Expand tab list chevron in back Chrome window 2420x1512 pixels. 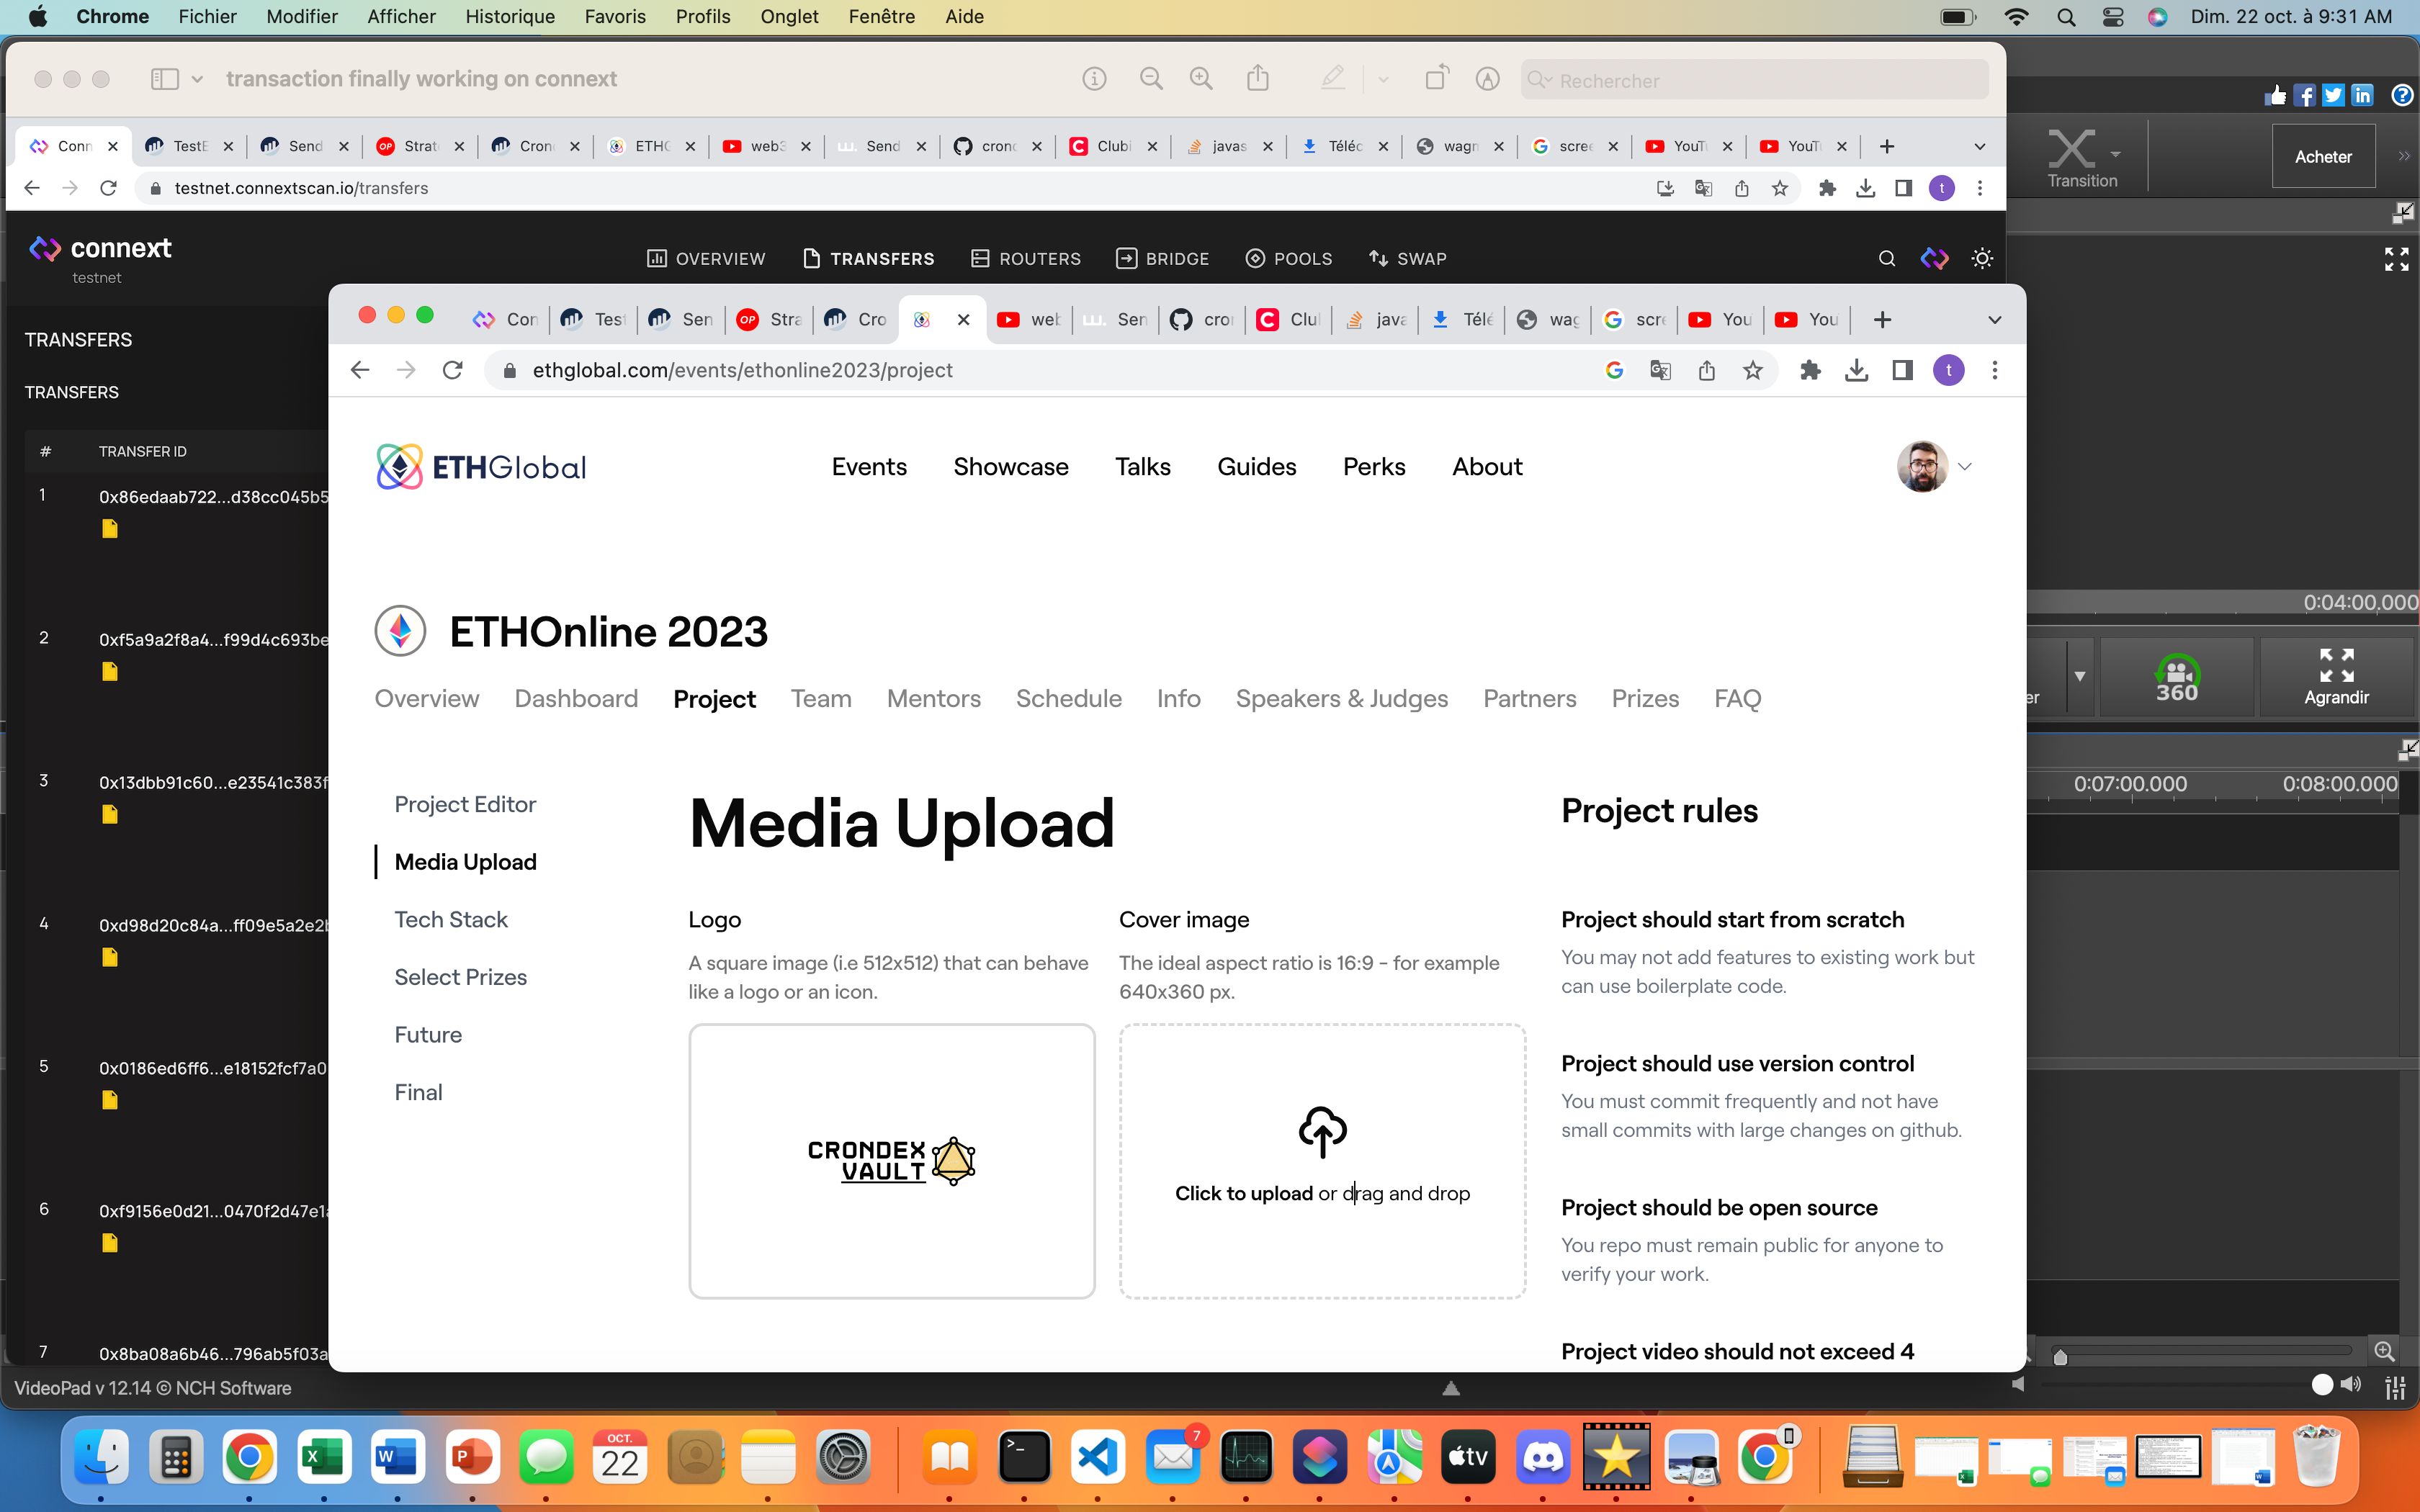coord(1979,147)
